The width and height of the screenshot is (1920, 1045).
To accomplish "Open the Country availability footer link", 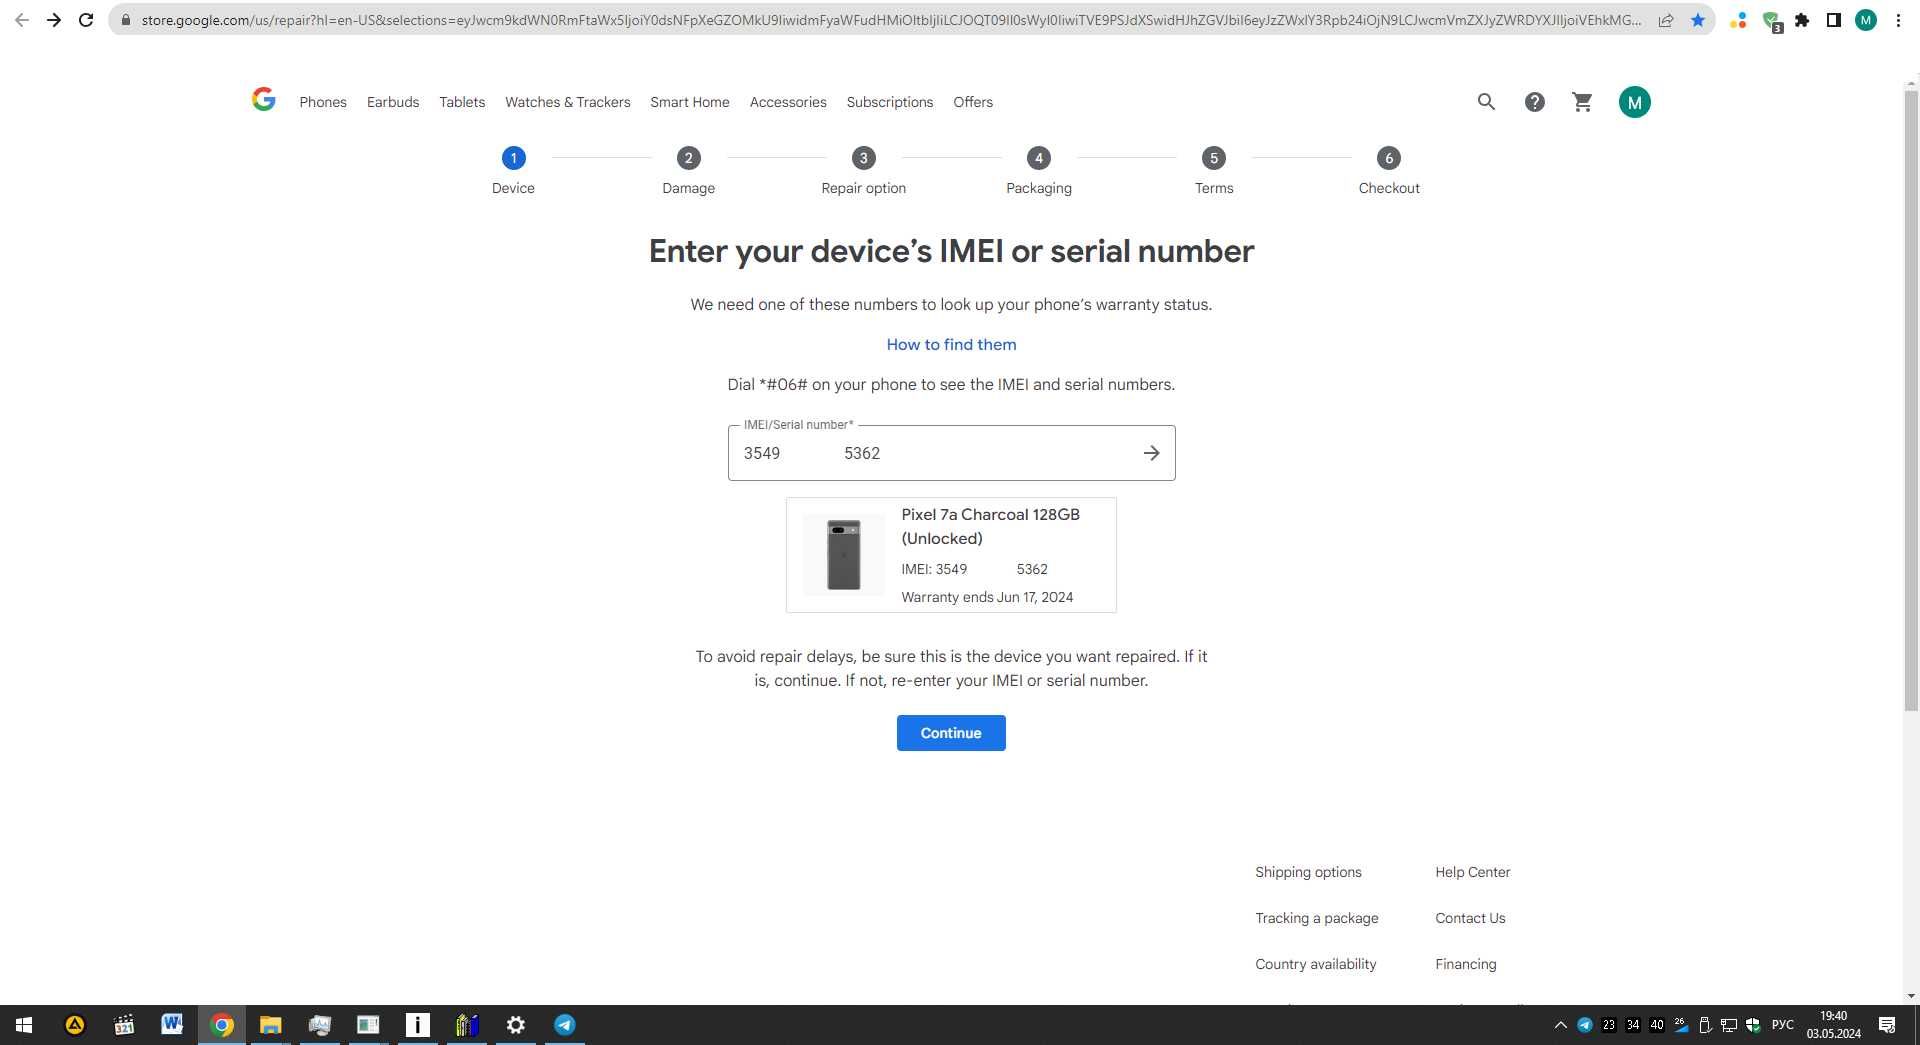I will point(1315,964).
